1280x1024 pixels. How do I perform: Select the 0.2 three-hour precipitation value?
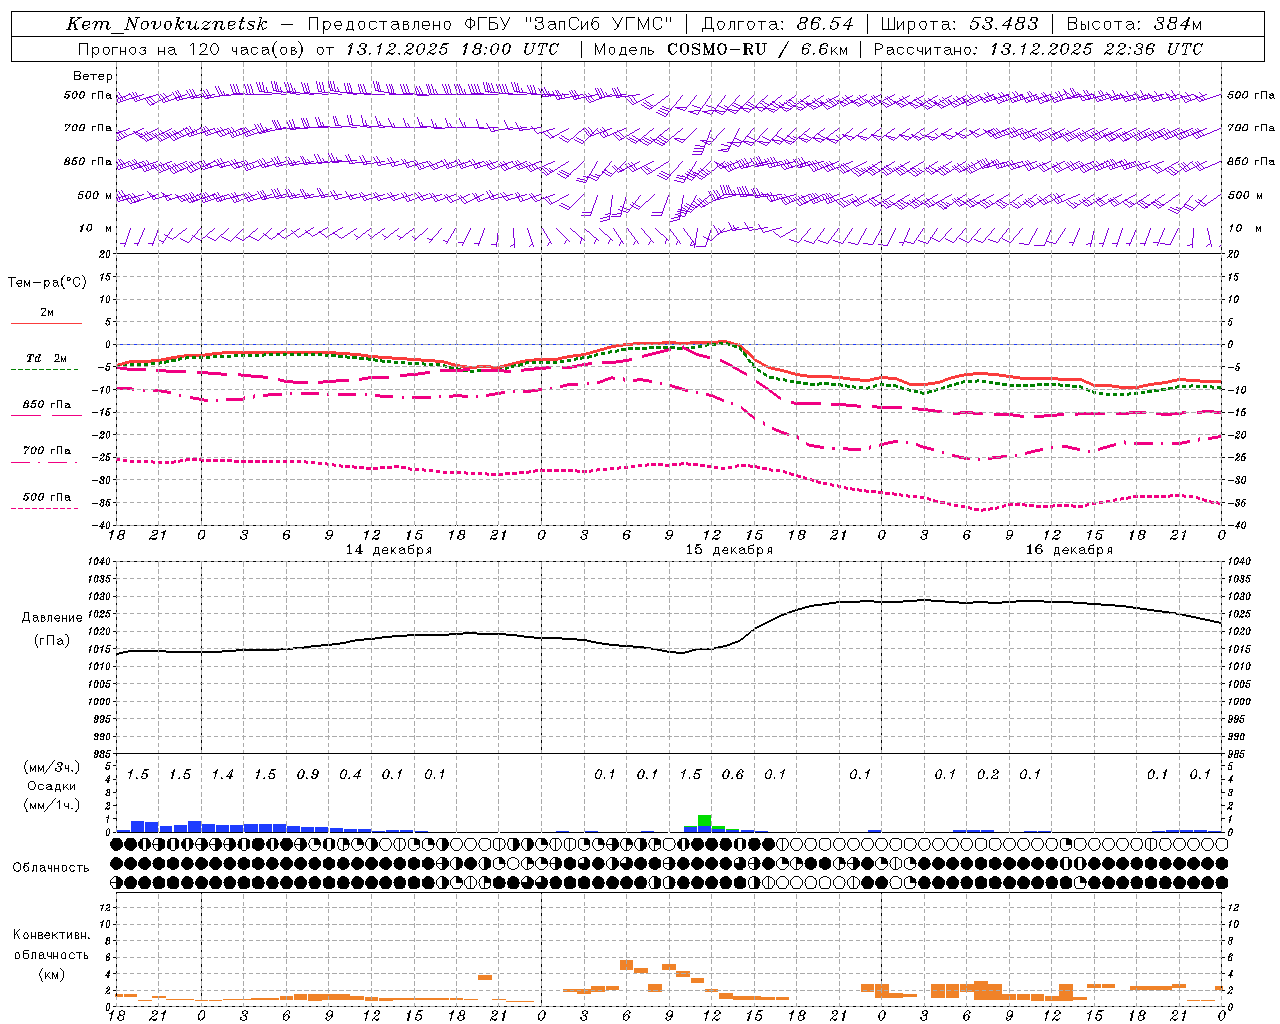point(987,775)
